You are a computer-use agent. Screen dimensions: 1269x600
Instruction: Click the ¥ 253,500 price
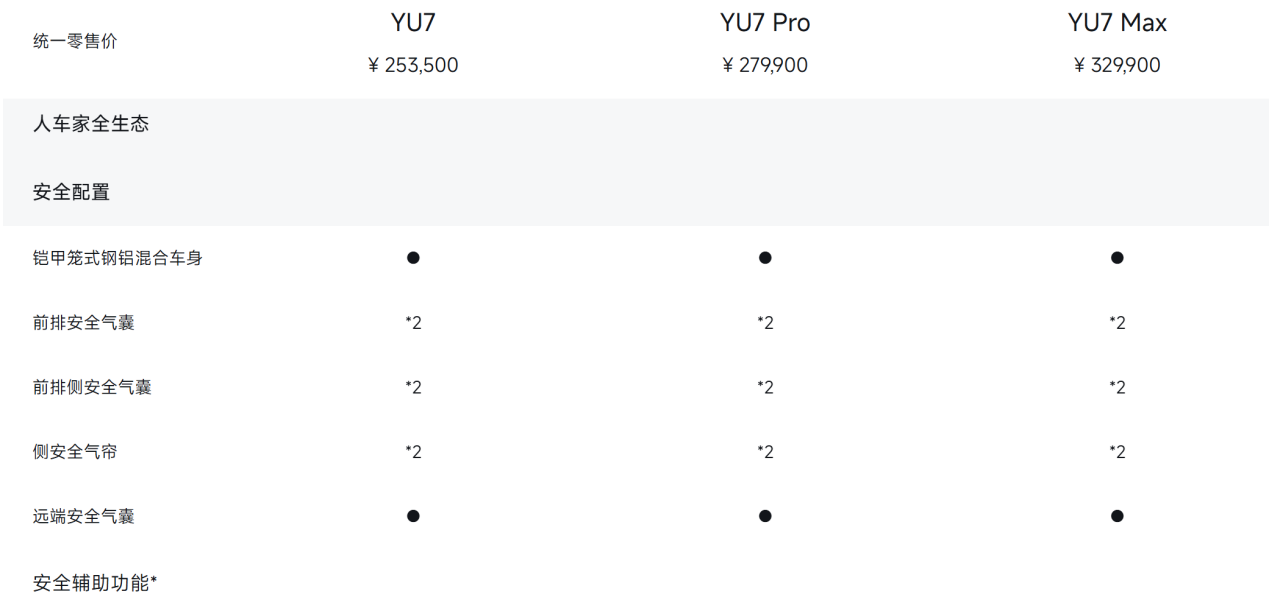pos(413,66)
